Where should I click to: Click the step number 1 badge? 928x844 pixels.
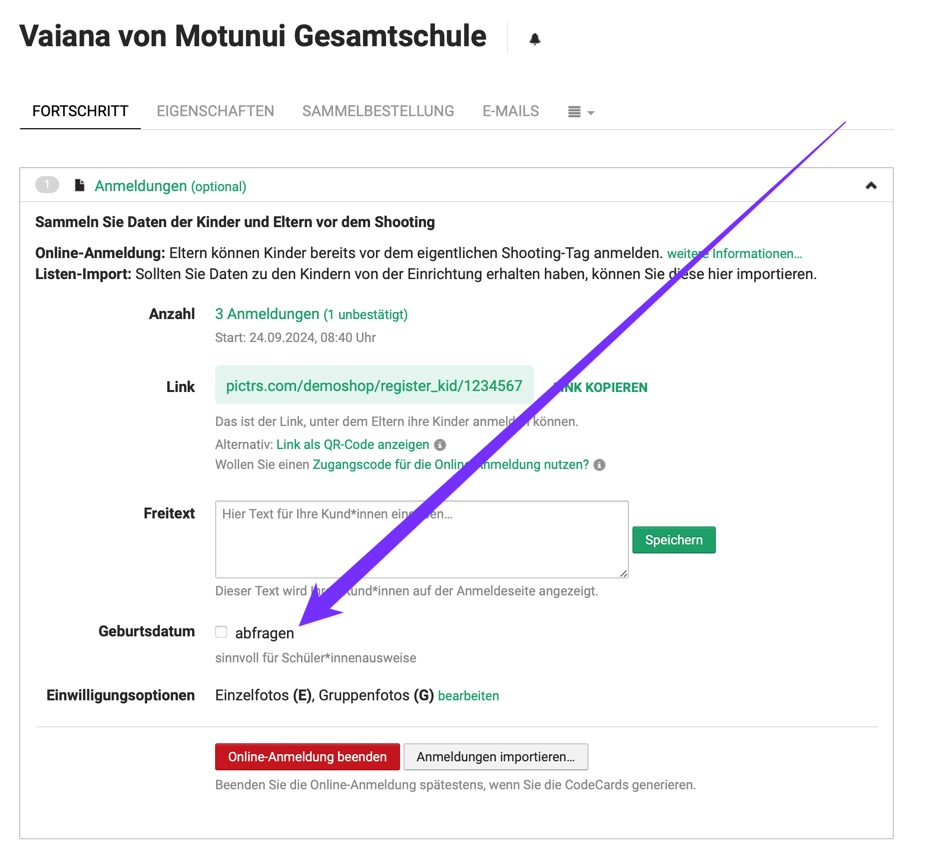tap(47, 185)
